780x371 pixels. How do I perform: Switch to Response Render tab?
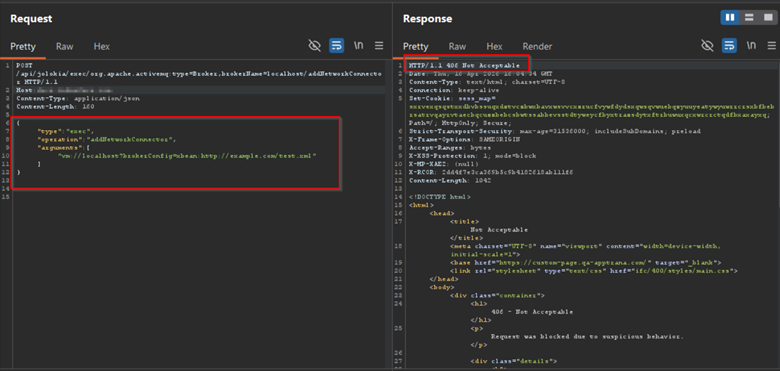click(x=537, y=46)
